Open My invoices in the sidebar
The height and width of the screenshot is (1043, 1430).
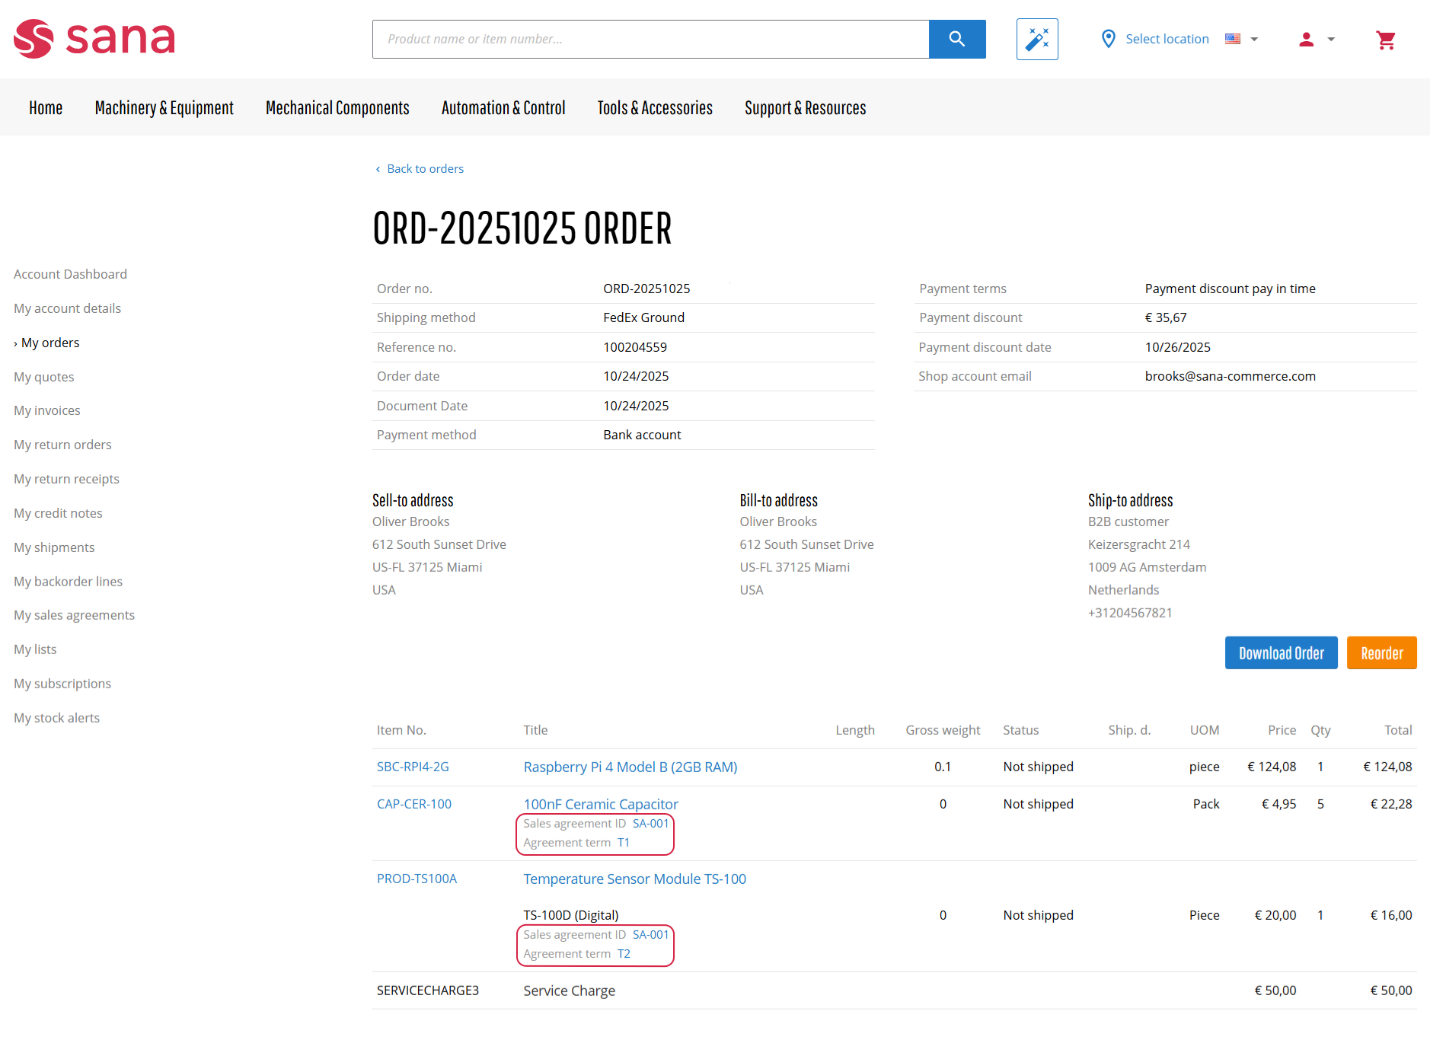pyautogui.click(x=47, y=411)
